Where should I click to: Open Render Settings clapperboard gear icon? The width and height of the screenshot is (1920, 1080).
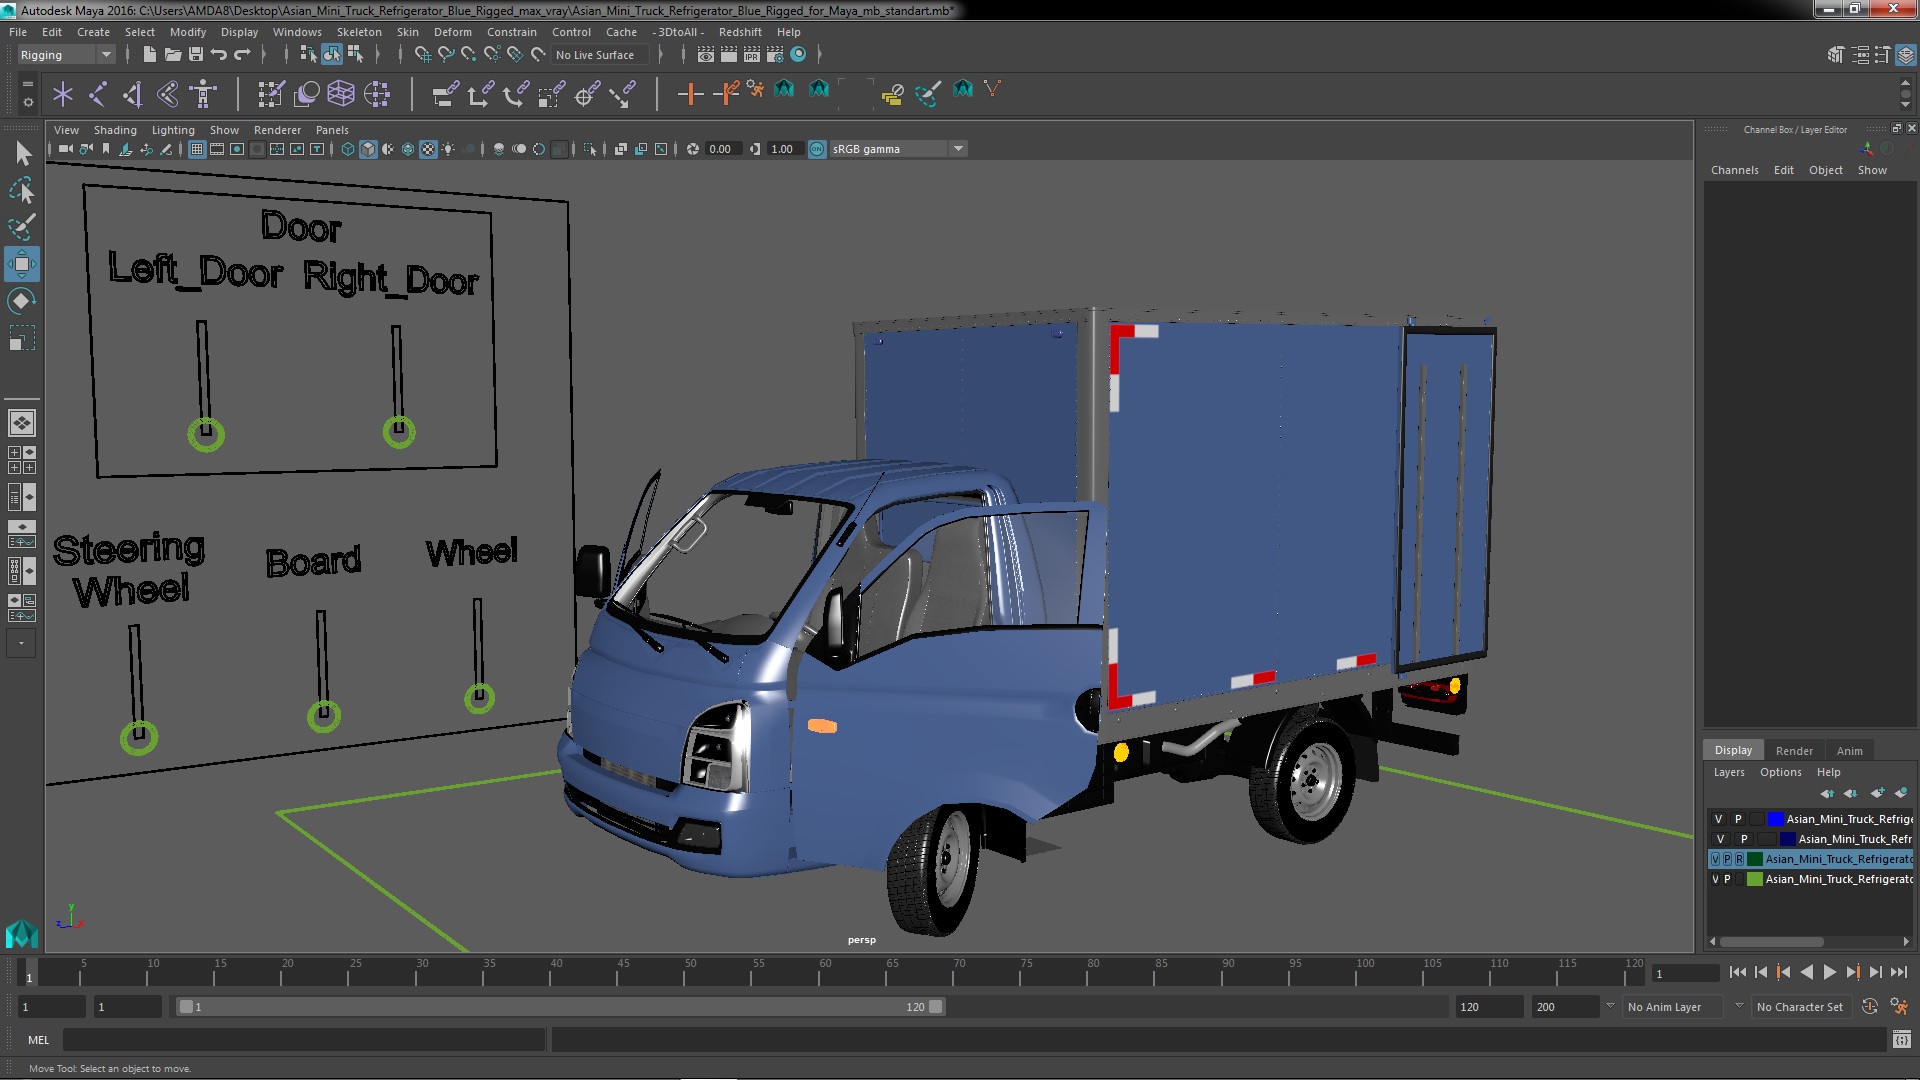click(775, 54)
